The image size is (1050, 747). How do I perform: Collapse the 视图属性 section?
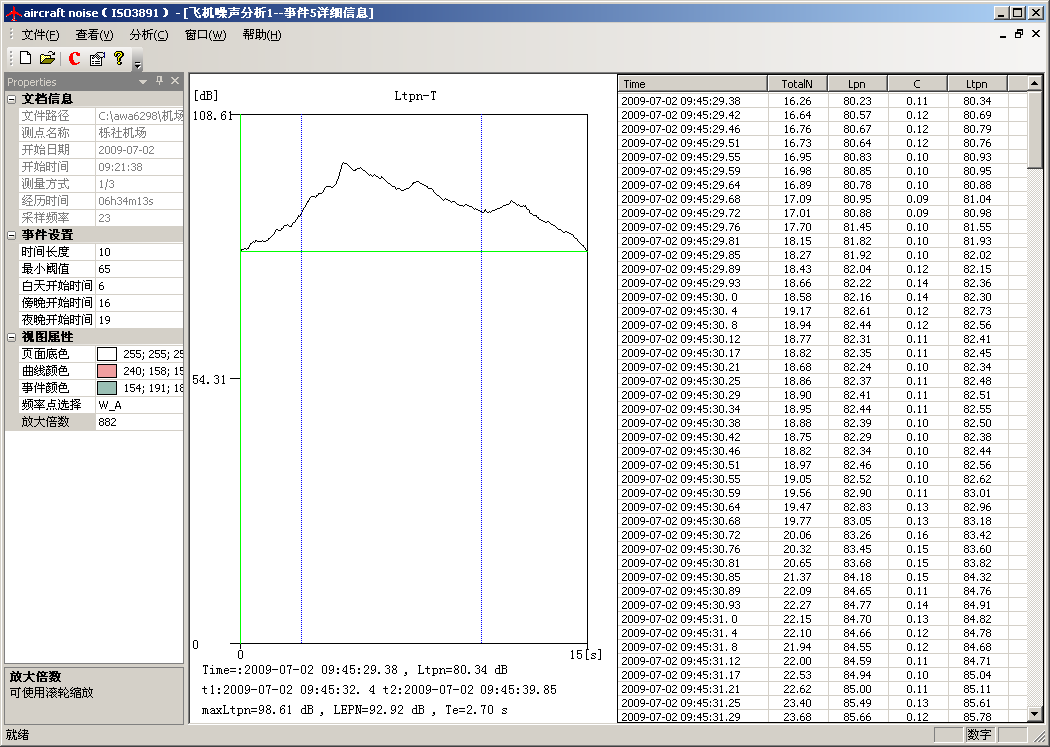(11, 337)
